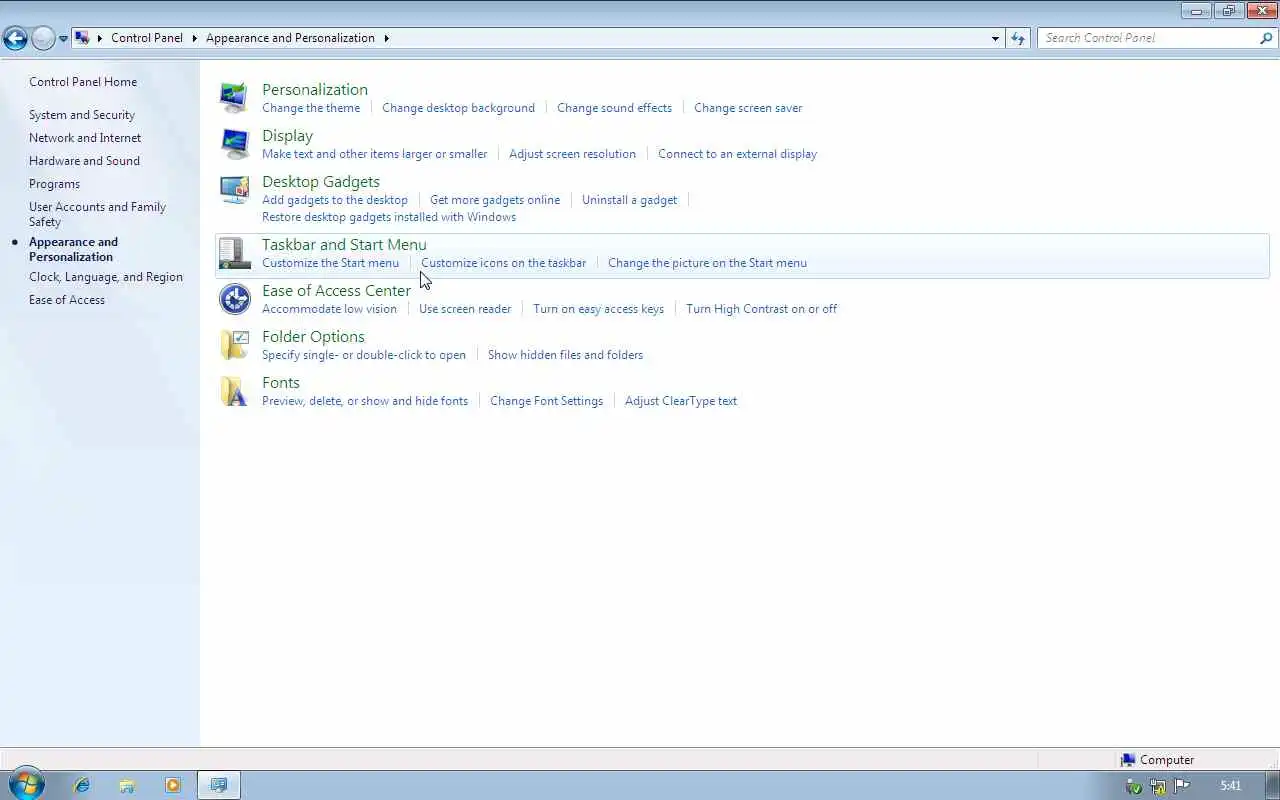Screen dimensions: 1280x800
Task: Expand the arrow after Appearance and Personalization breadcrumb
Action: coord(386,38)
